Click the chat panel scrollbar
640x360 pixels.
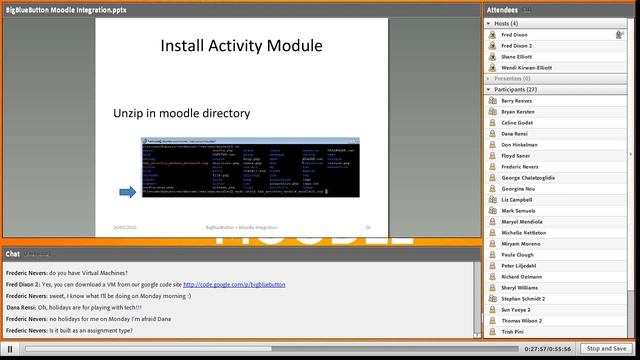477,300
